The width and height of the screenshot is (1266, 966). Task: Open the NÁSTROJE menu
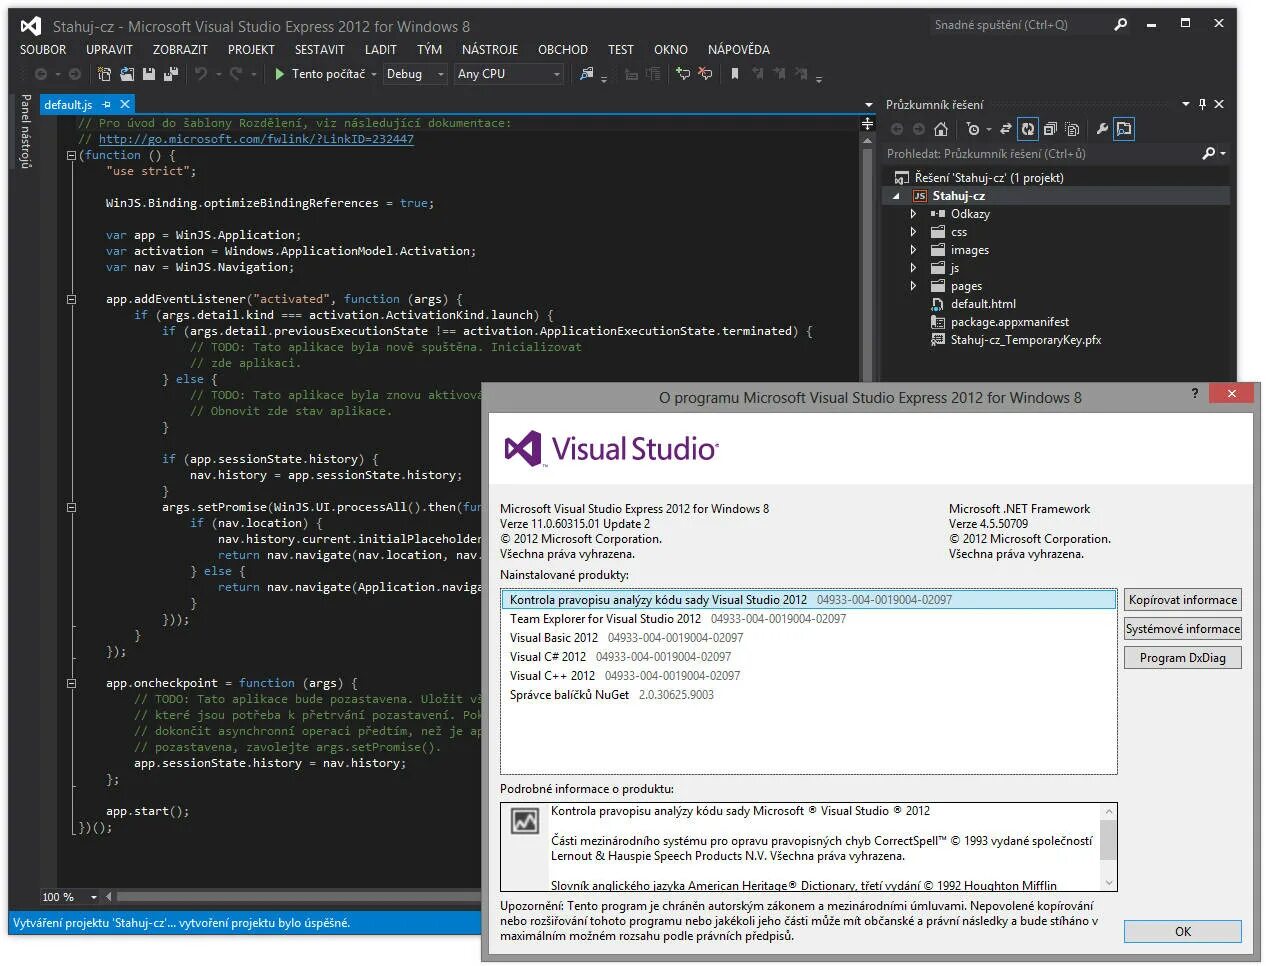490,49
